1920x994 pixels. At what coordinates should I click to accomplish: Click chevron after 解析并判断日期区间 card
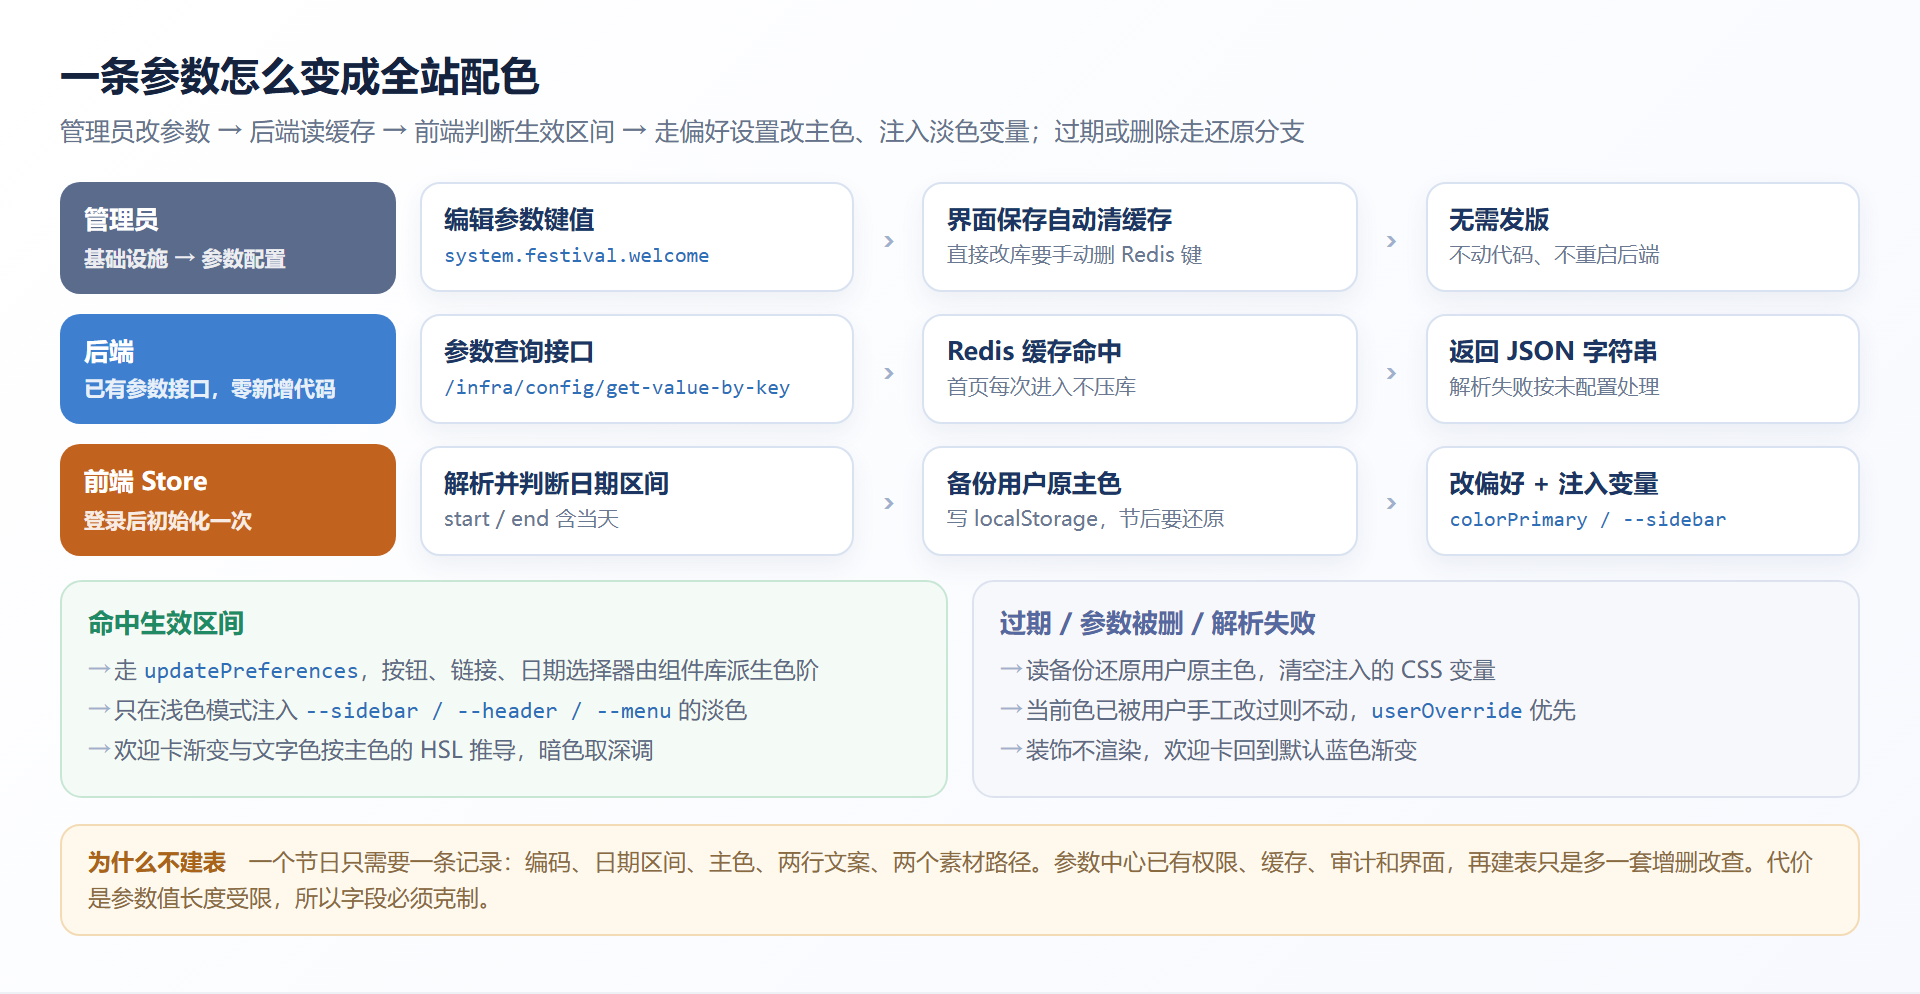888,503
